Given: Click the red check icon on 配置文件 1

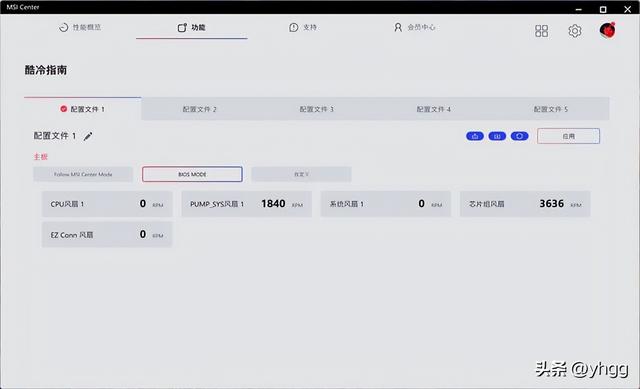Looking at the screenshot, I should tap(64, 109).
